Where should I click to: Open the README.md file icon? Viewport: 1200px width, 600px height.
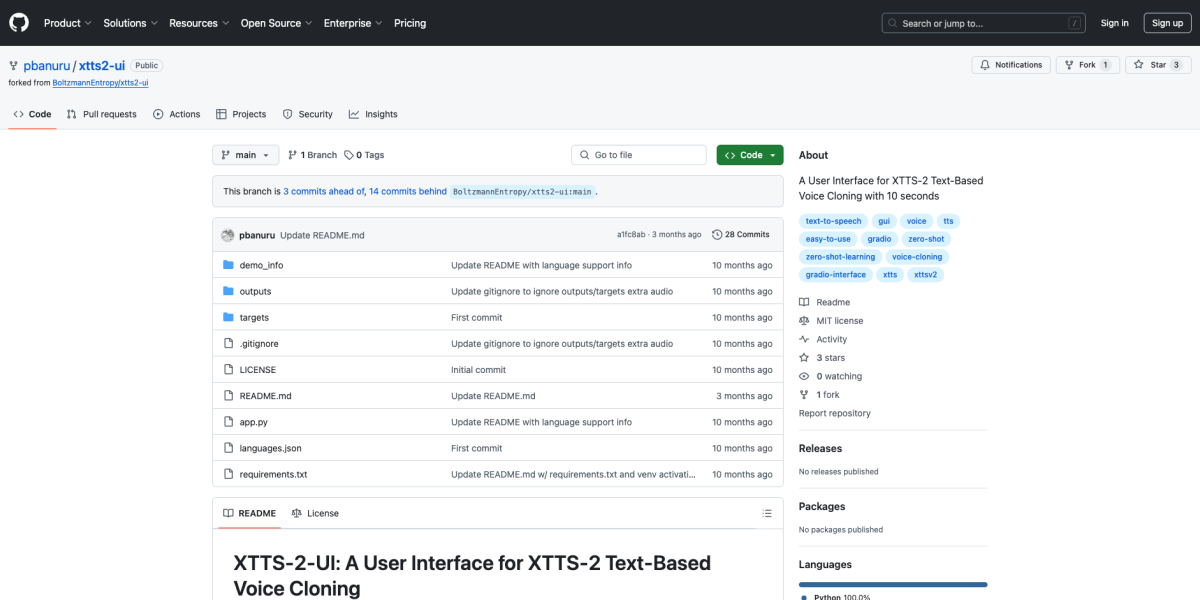(x=229, y=396)
